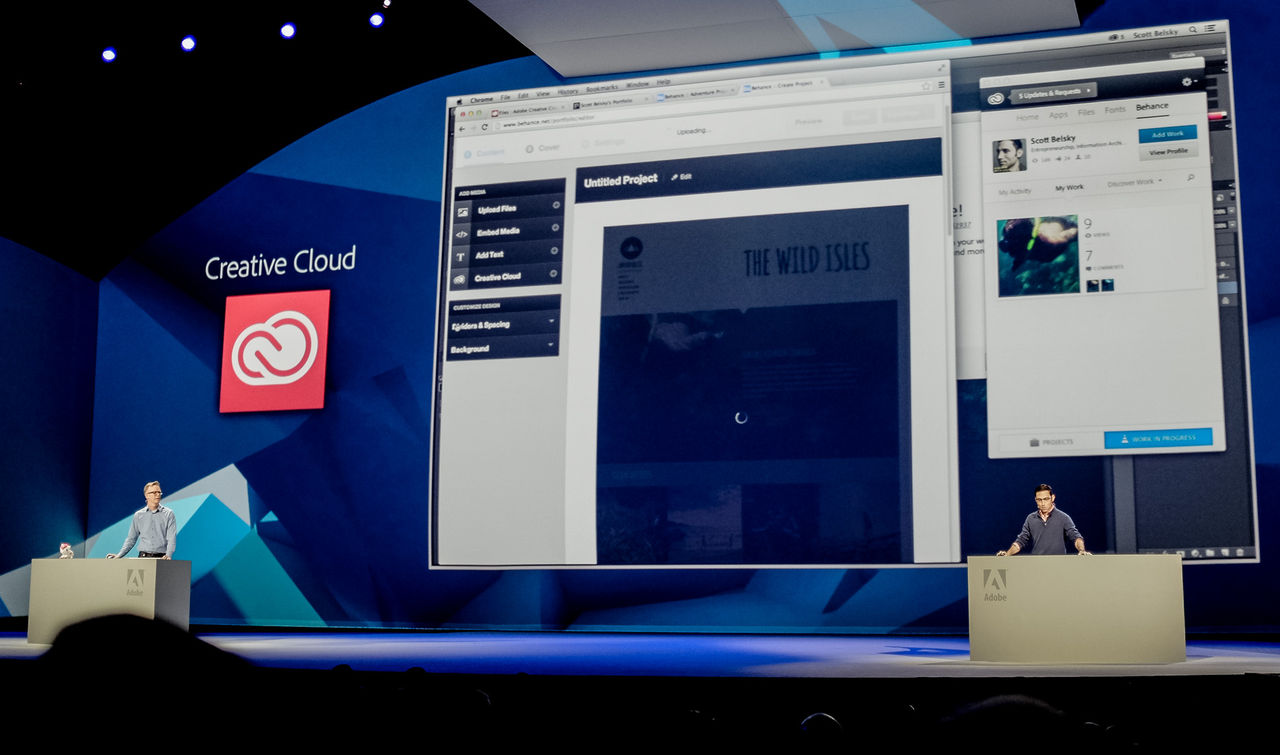Image resolution: width=1280 pixels, height=755 pixels.
Task: Switch to Scott Belsky's Portfolio browser tab
Action: pyautogui.click(x=610, y=103)
